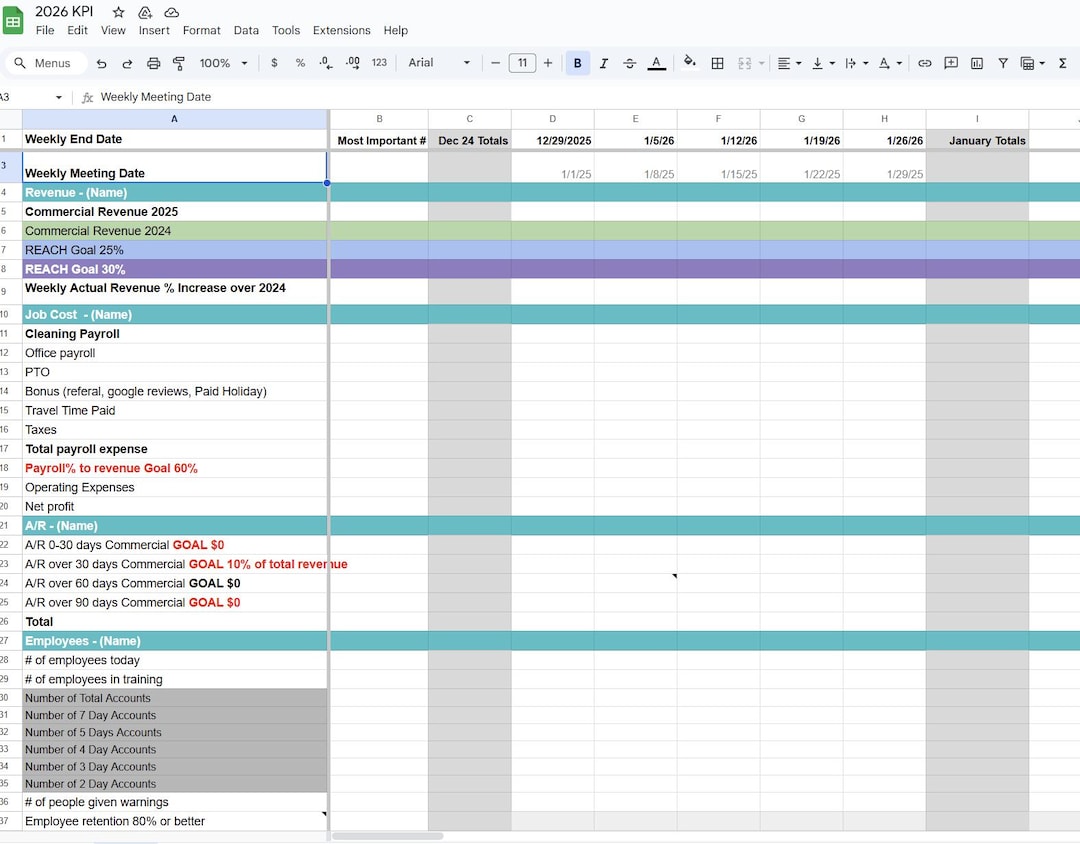The height and width of the screenshot is (844, 1080).
Task: Open text wrapping dropdown
Action: (x=856, y=63)
